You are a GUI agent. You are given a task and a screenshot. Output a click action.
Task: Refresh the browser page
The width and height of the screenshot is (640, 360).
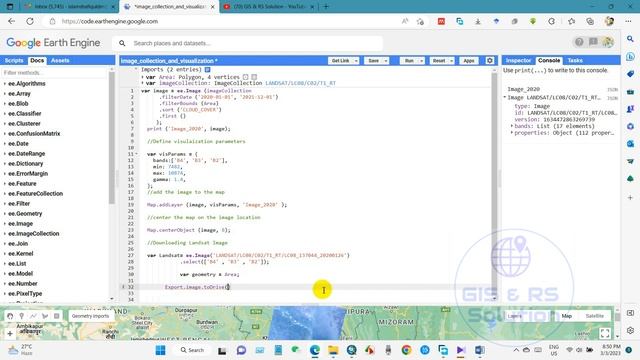tap(30, 21)
